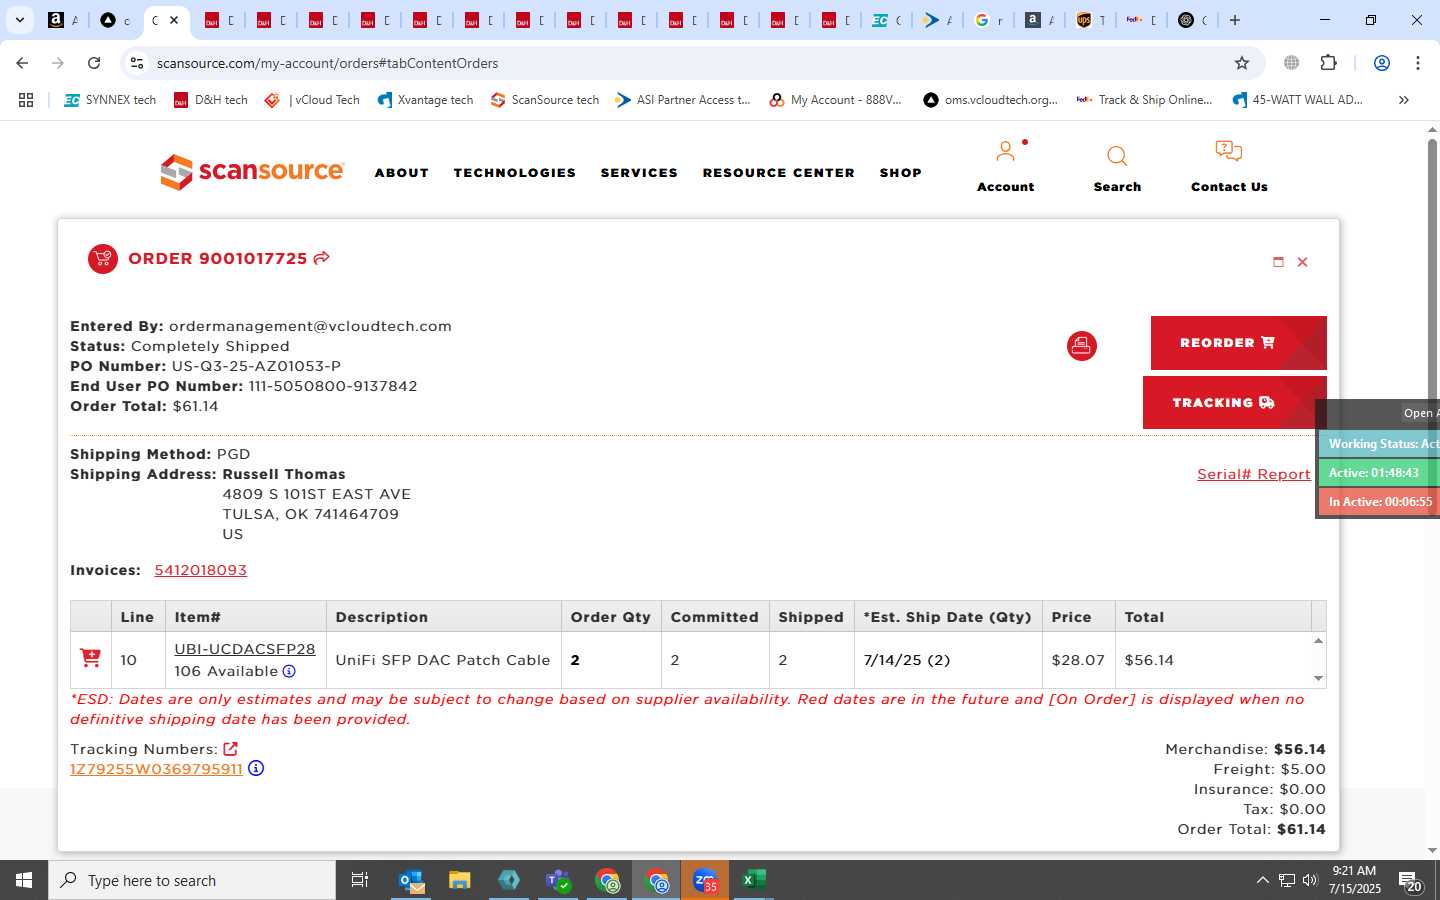Open the Tracking Numbers external link icon
The height and width of the screenshot is (900, 1440).
click(230, 749)
